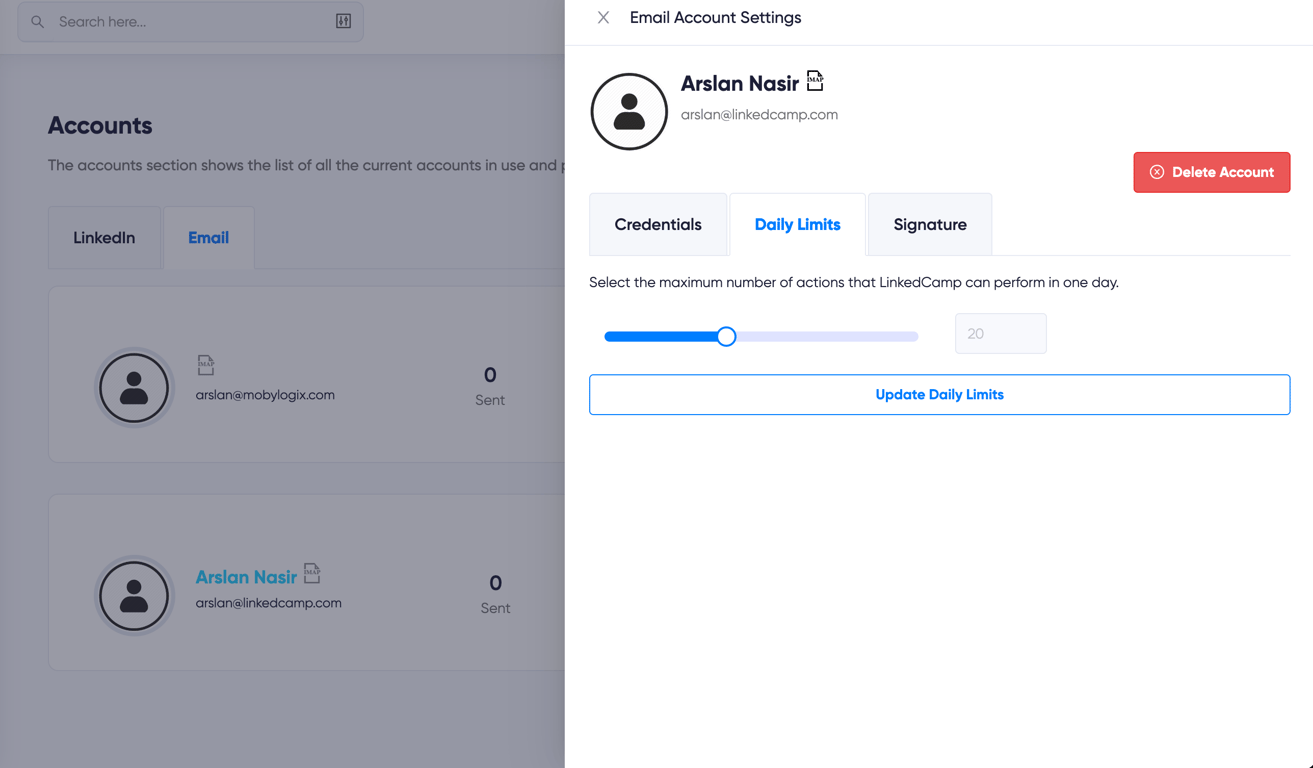Click the large profile avatar in settings panel
Image resolution: width=1313 pixels, height=768 pixels.
[x=629, y=111]
